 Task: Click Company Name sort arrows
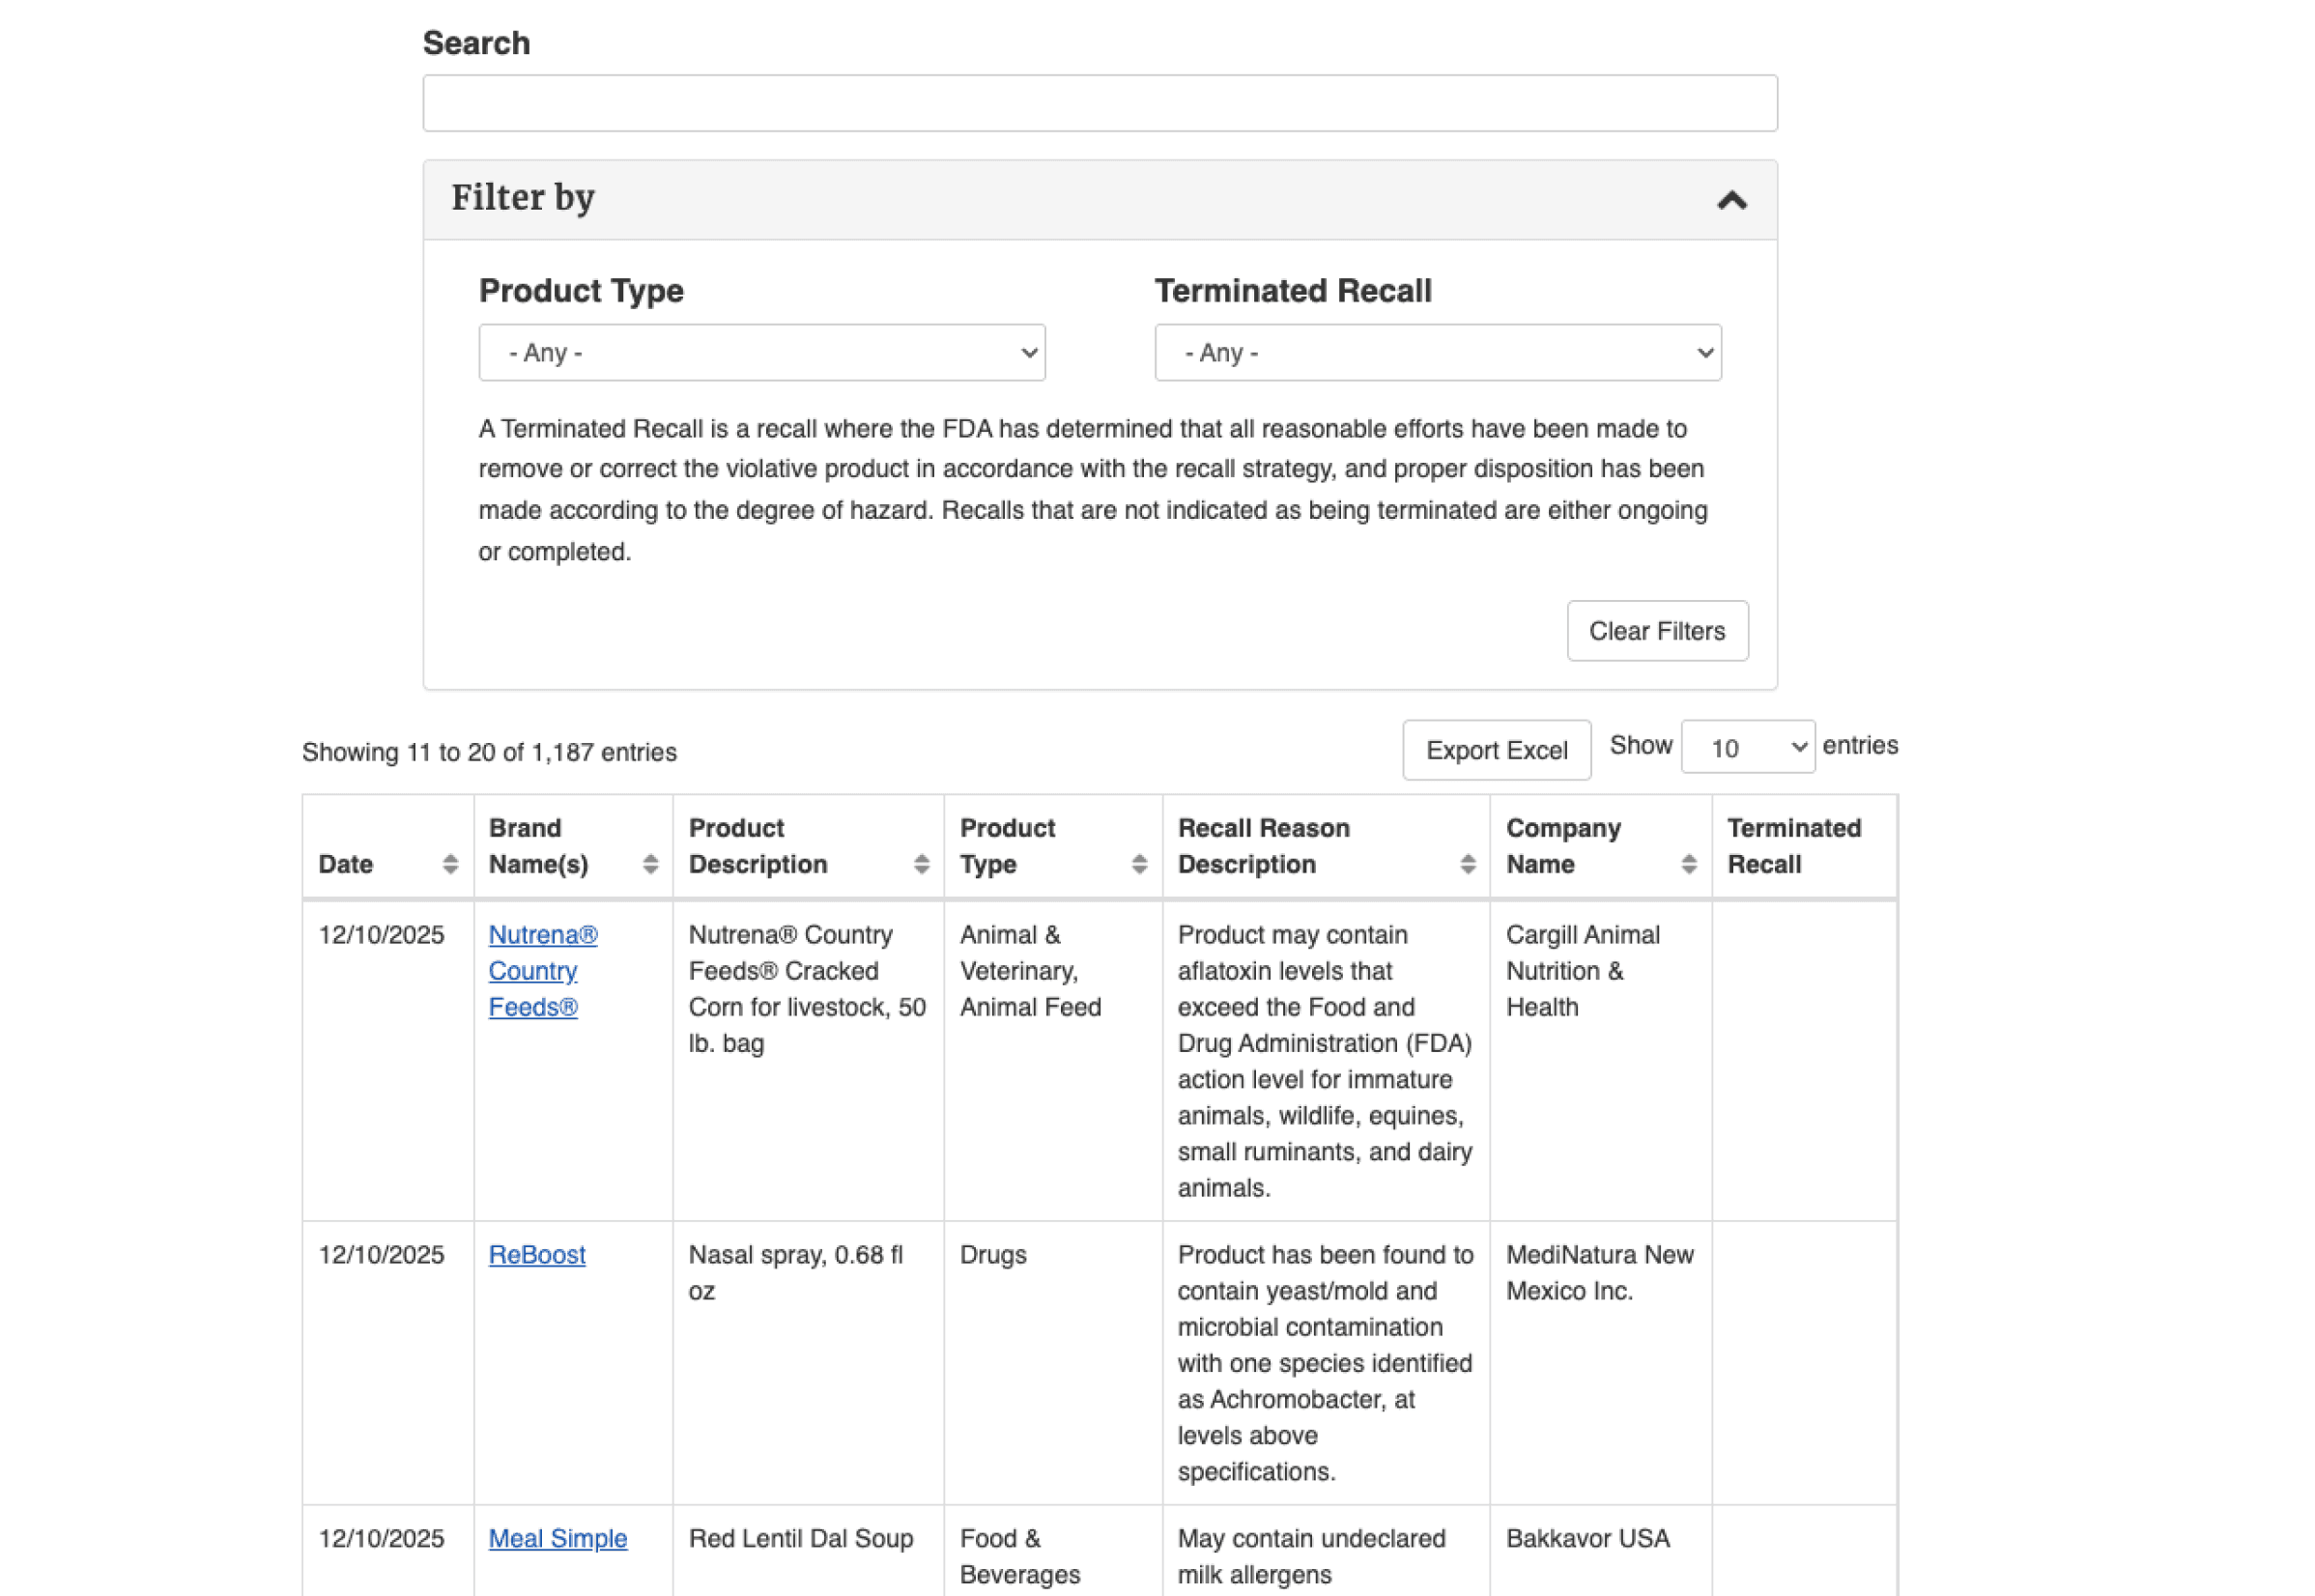pyautogui.click(x=1688, y=864)
